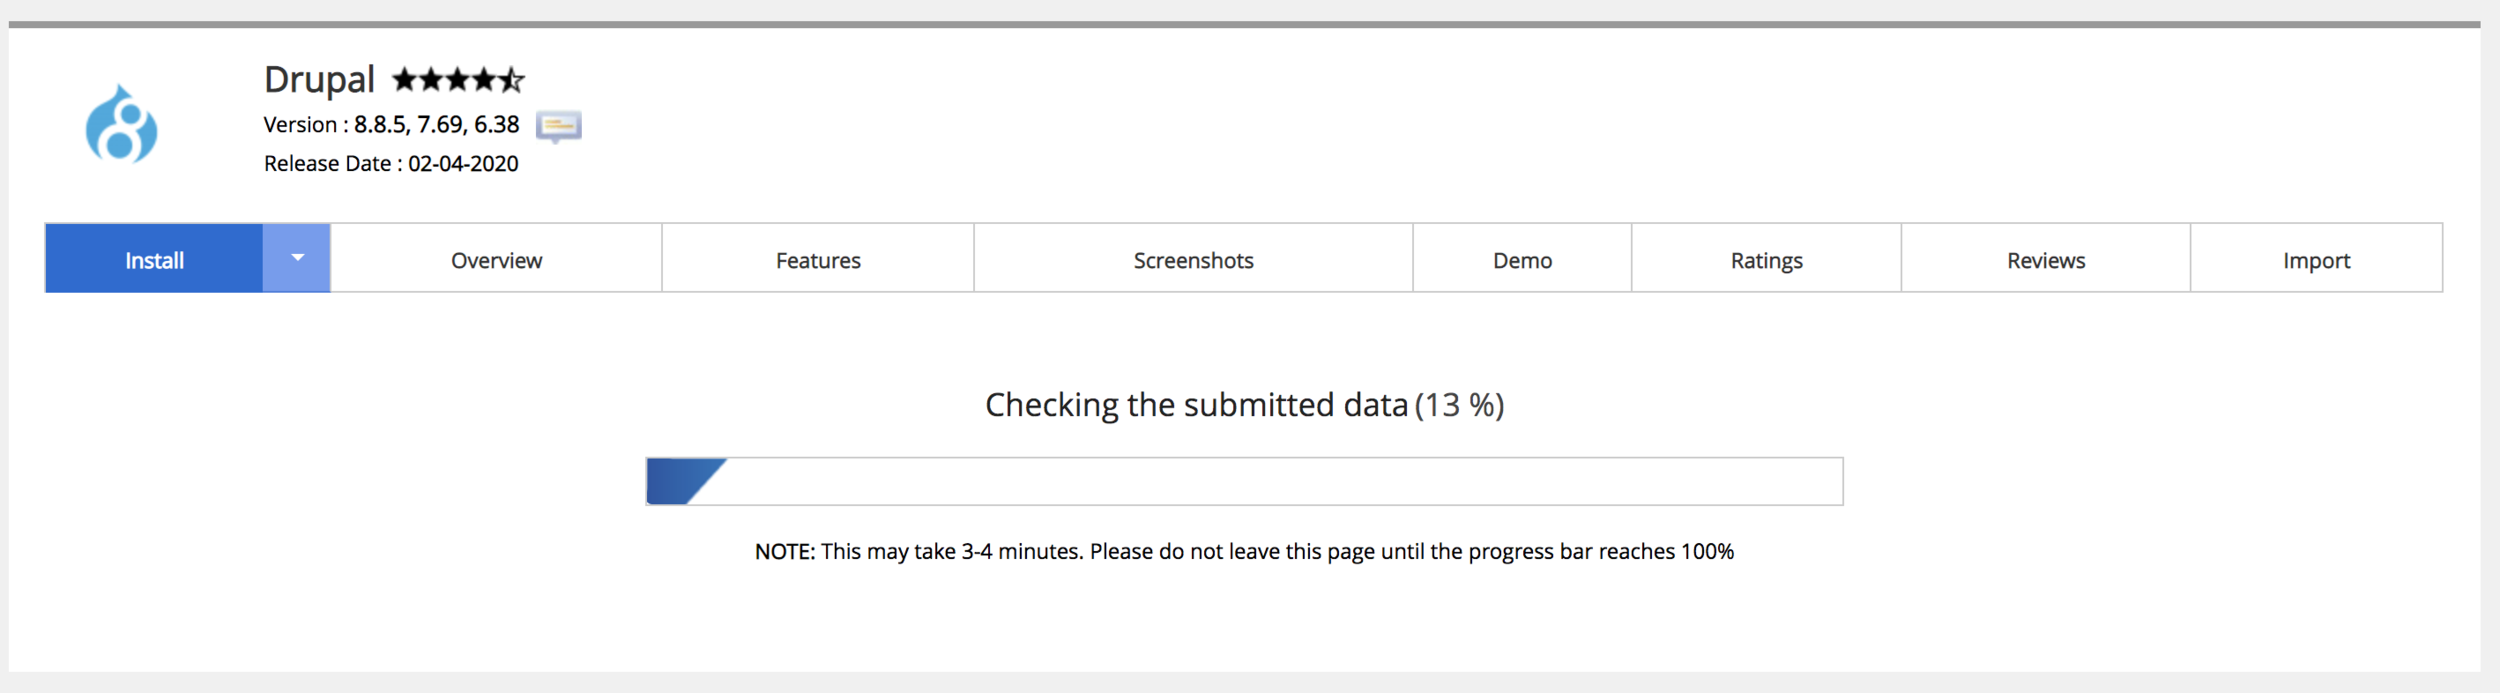Open the Features tab
Image resolution: width=2500 pixels, height=693 pixels.
[x=818, y=259]
